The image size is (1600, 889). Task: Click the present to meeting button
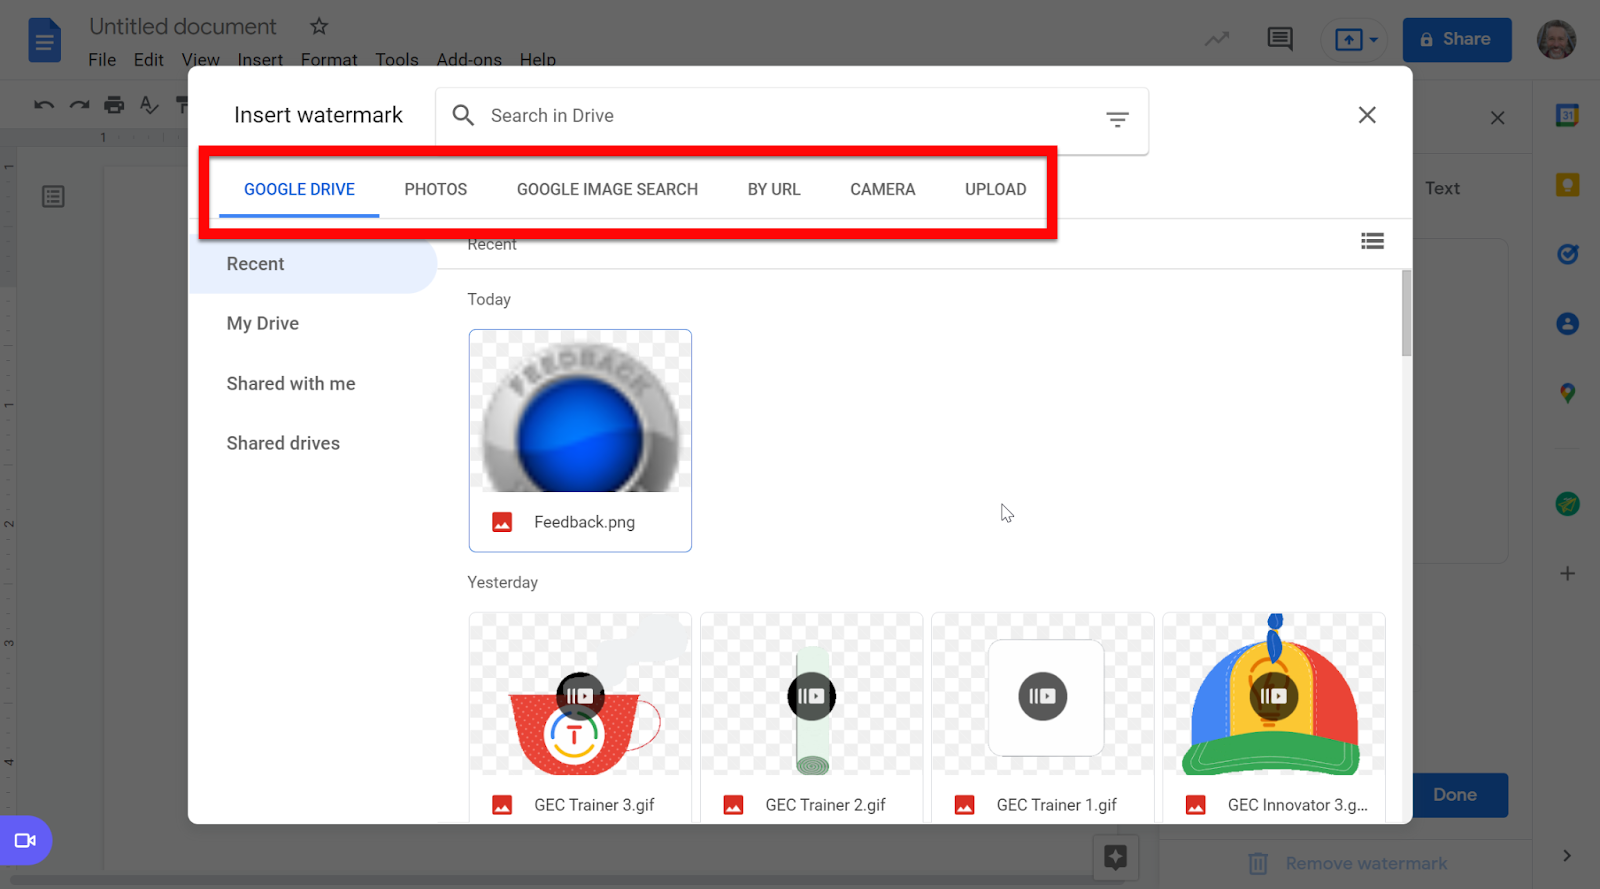[x=1354, y=40]
